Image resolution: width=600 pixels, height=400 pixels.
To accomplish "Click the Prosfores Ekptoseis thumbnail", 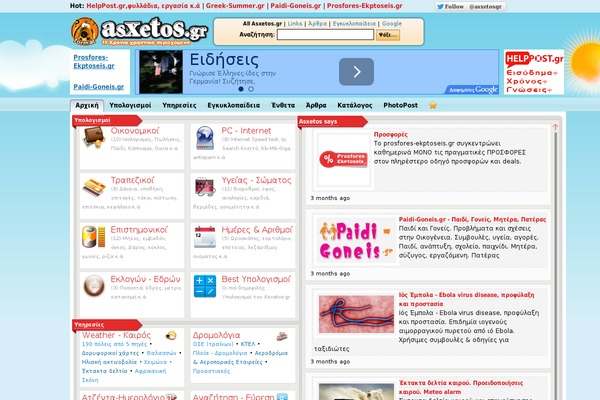I will [343, 160].
